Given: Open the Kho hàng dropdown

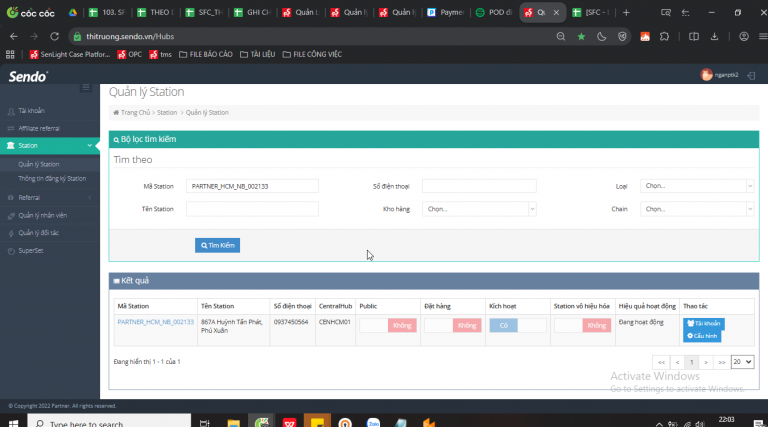Looking at the screenshot, I should [x=479, y=209].
